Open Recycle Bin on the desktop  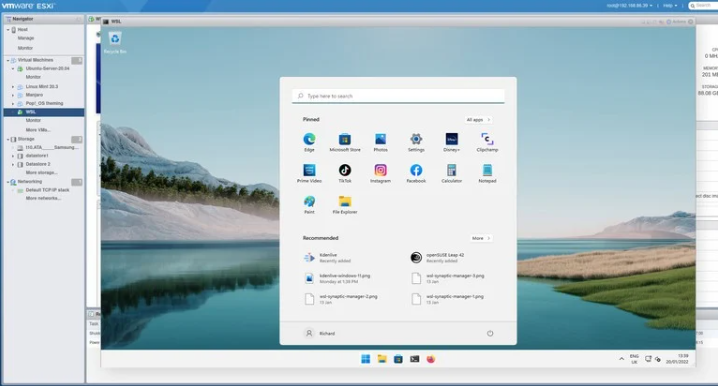click(x=115, y=42)
